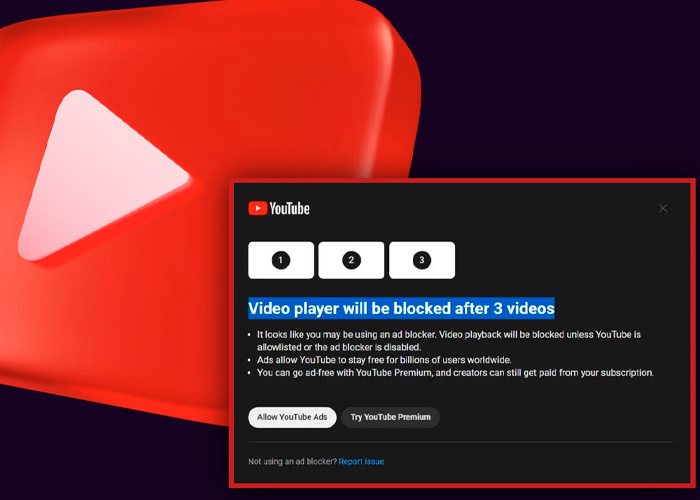
Task: Click the number 2 circle badge
Action: 351,260
